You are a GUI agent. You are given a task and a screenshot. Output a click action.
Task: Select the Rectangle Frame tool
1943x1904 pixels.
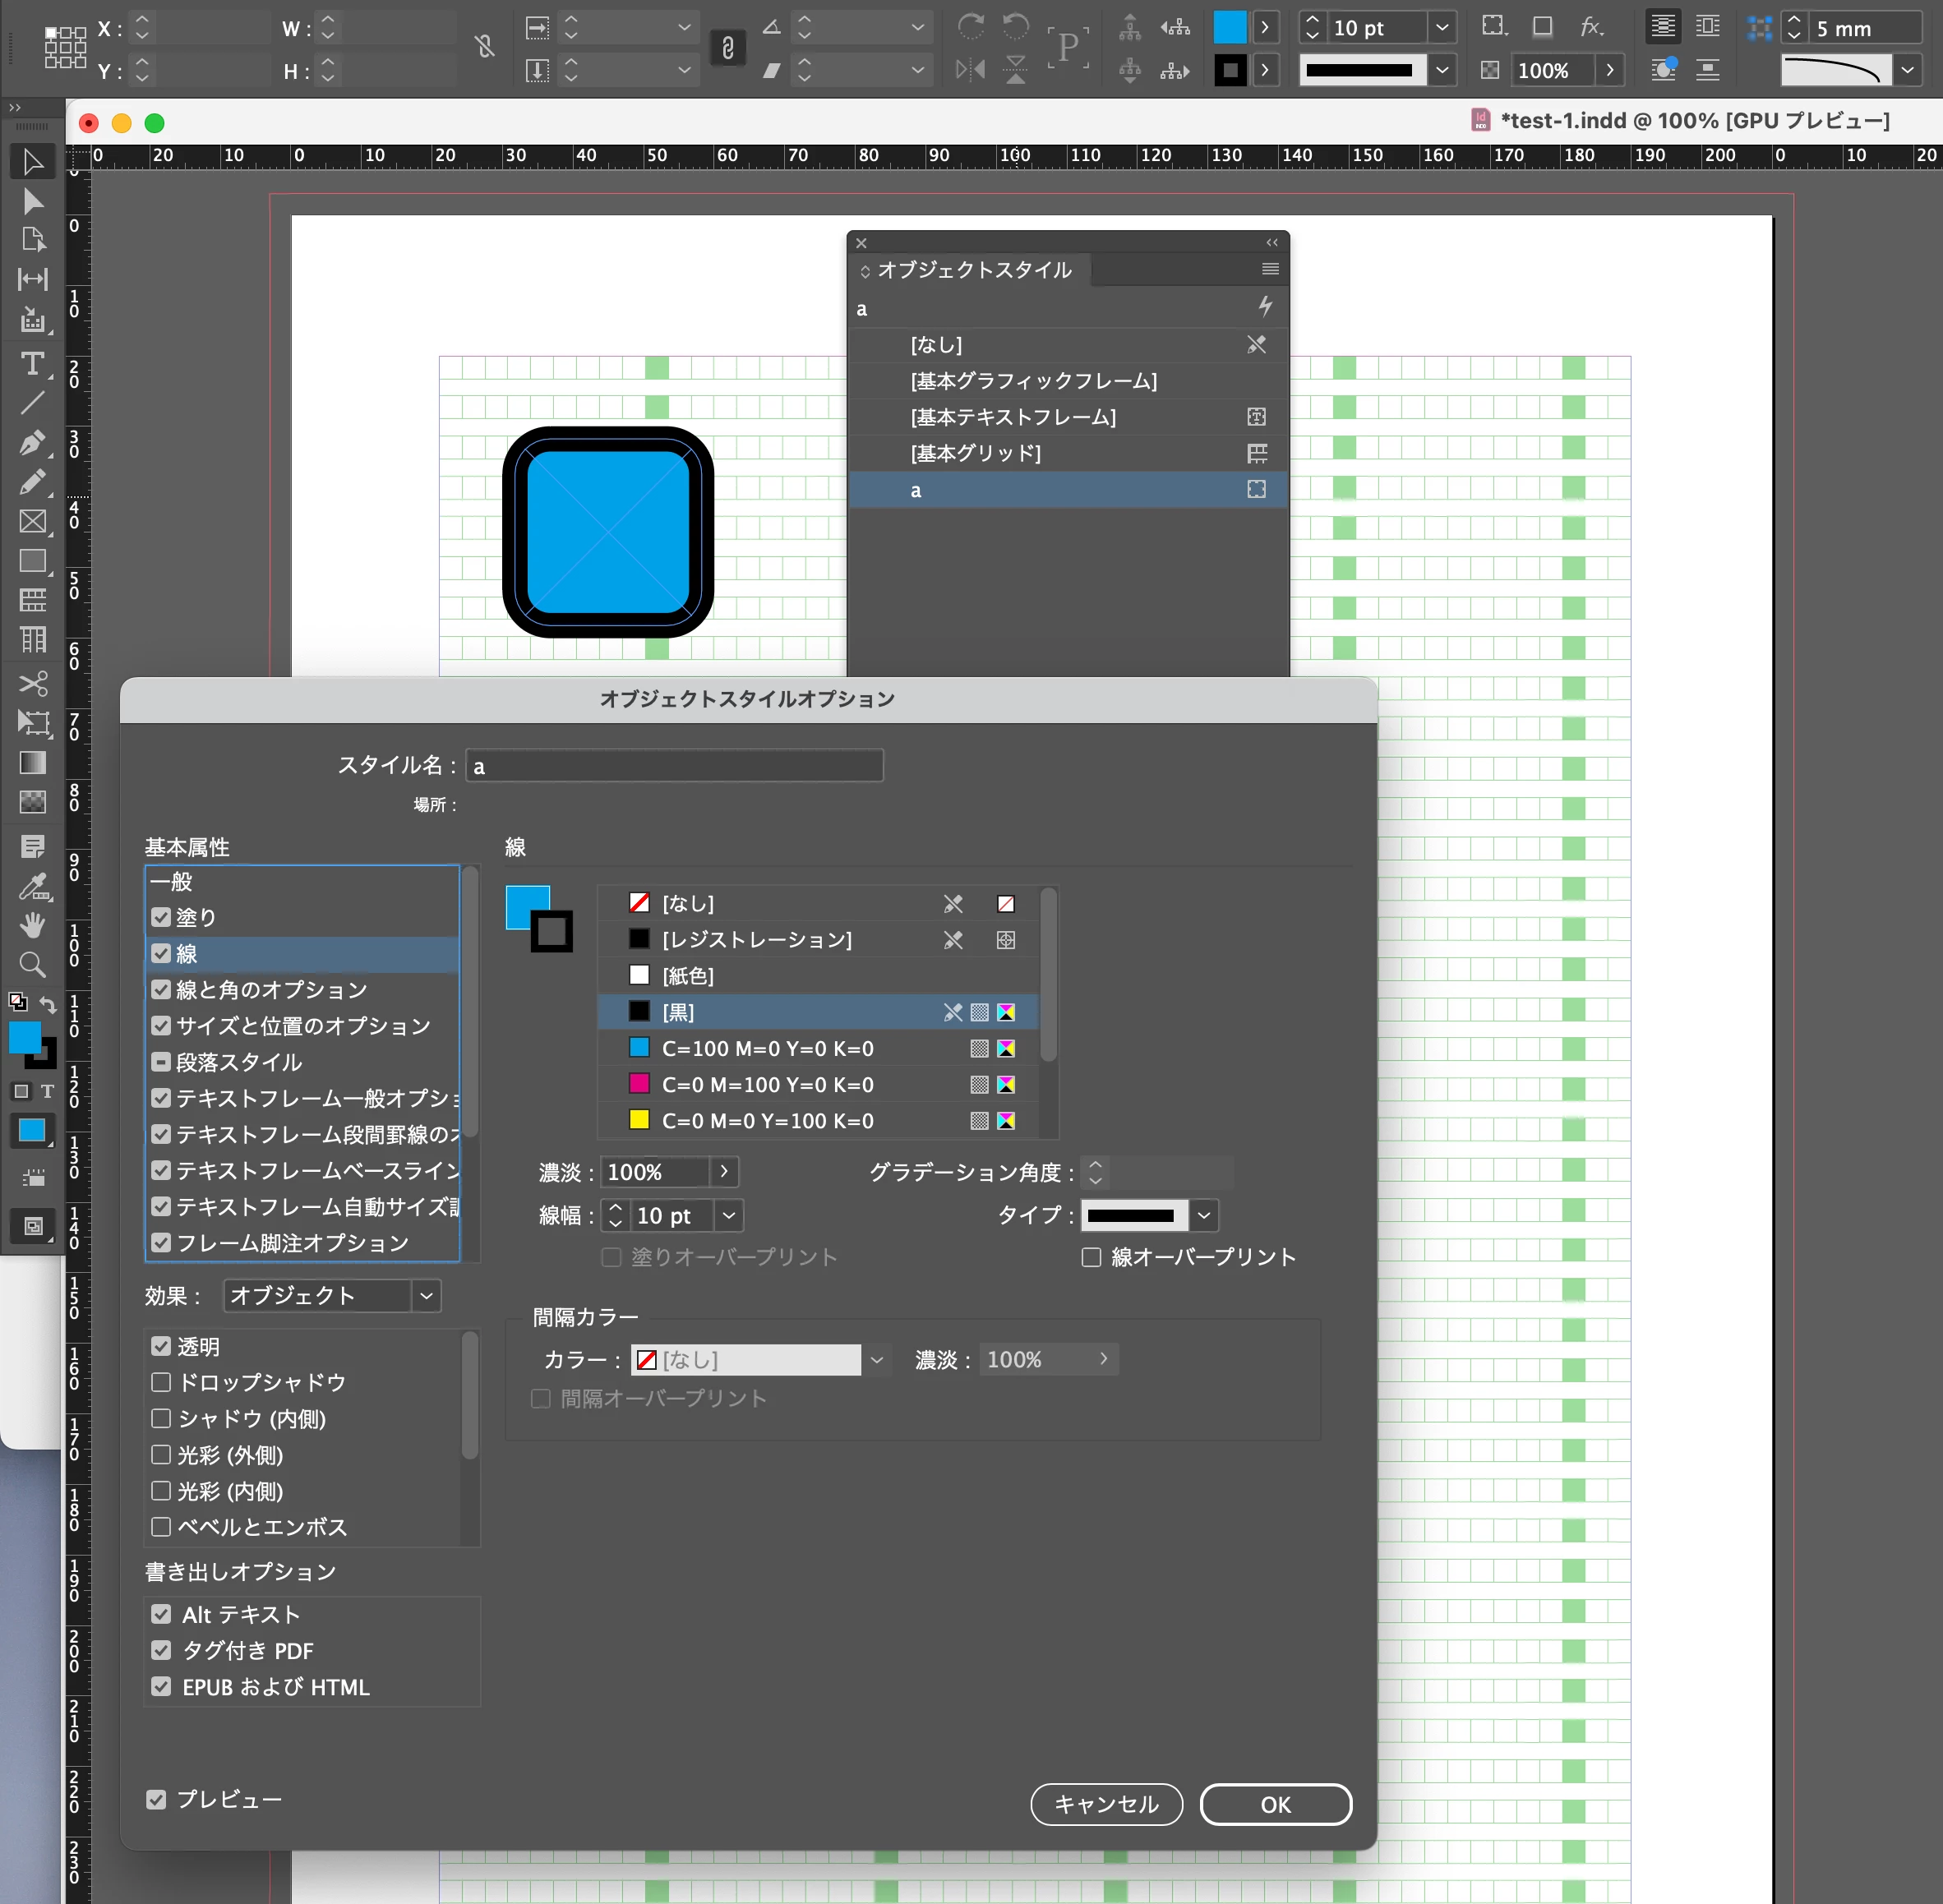point(32,521)
